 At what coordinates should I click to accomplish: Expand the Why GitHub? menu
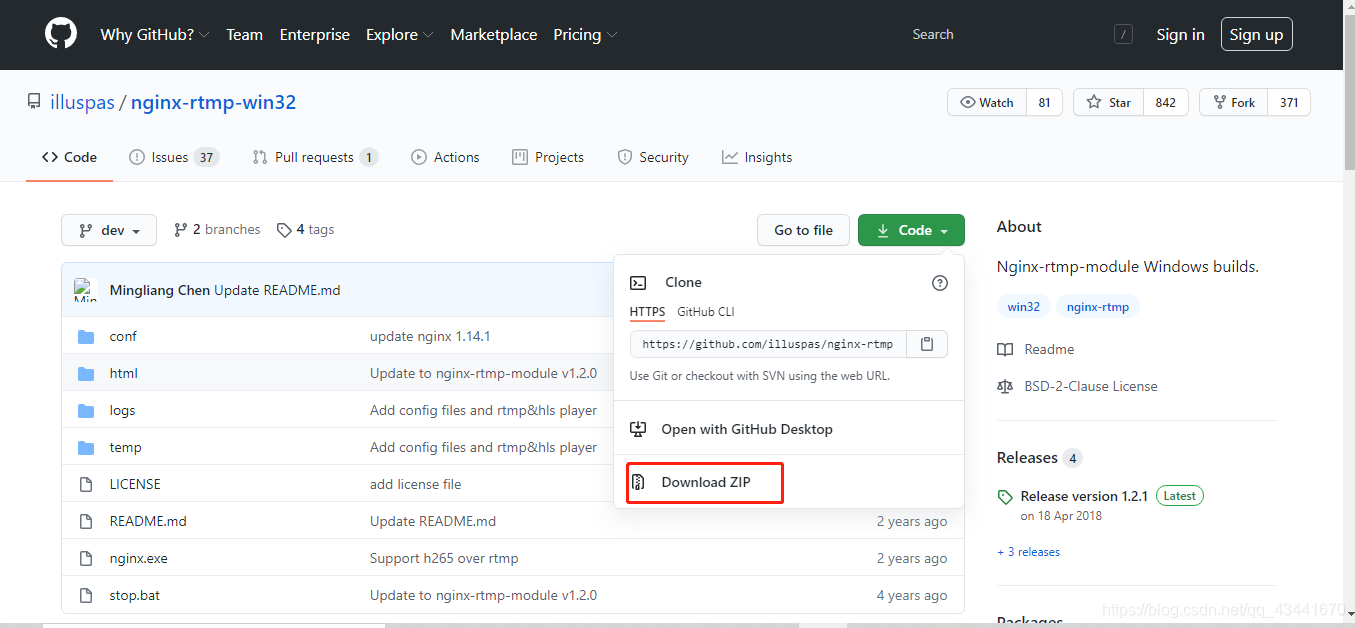click(155, 34)
